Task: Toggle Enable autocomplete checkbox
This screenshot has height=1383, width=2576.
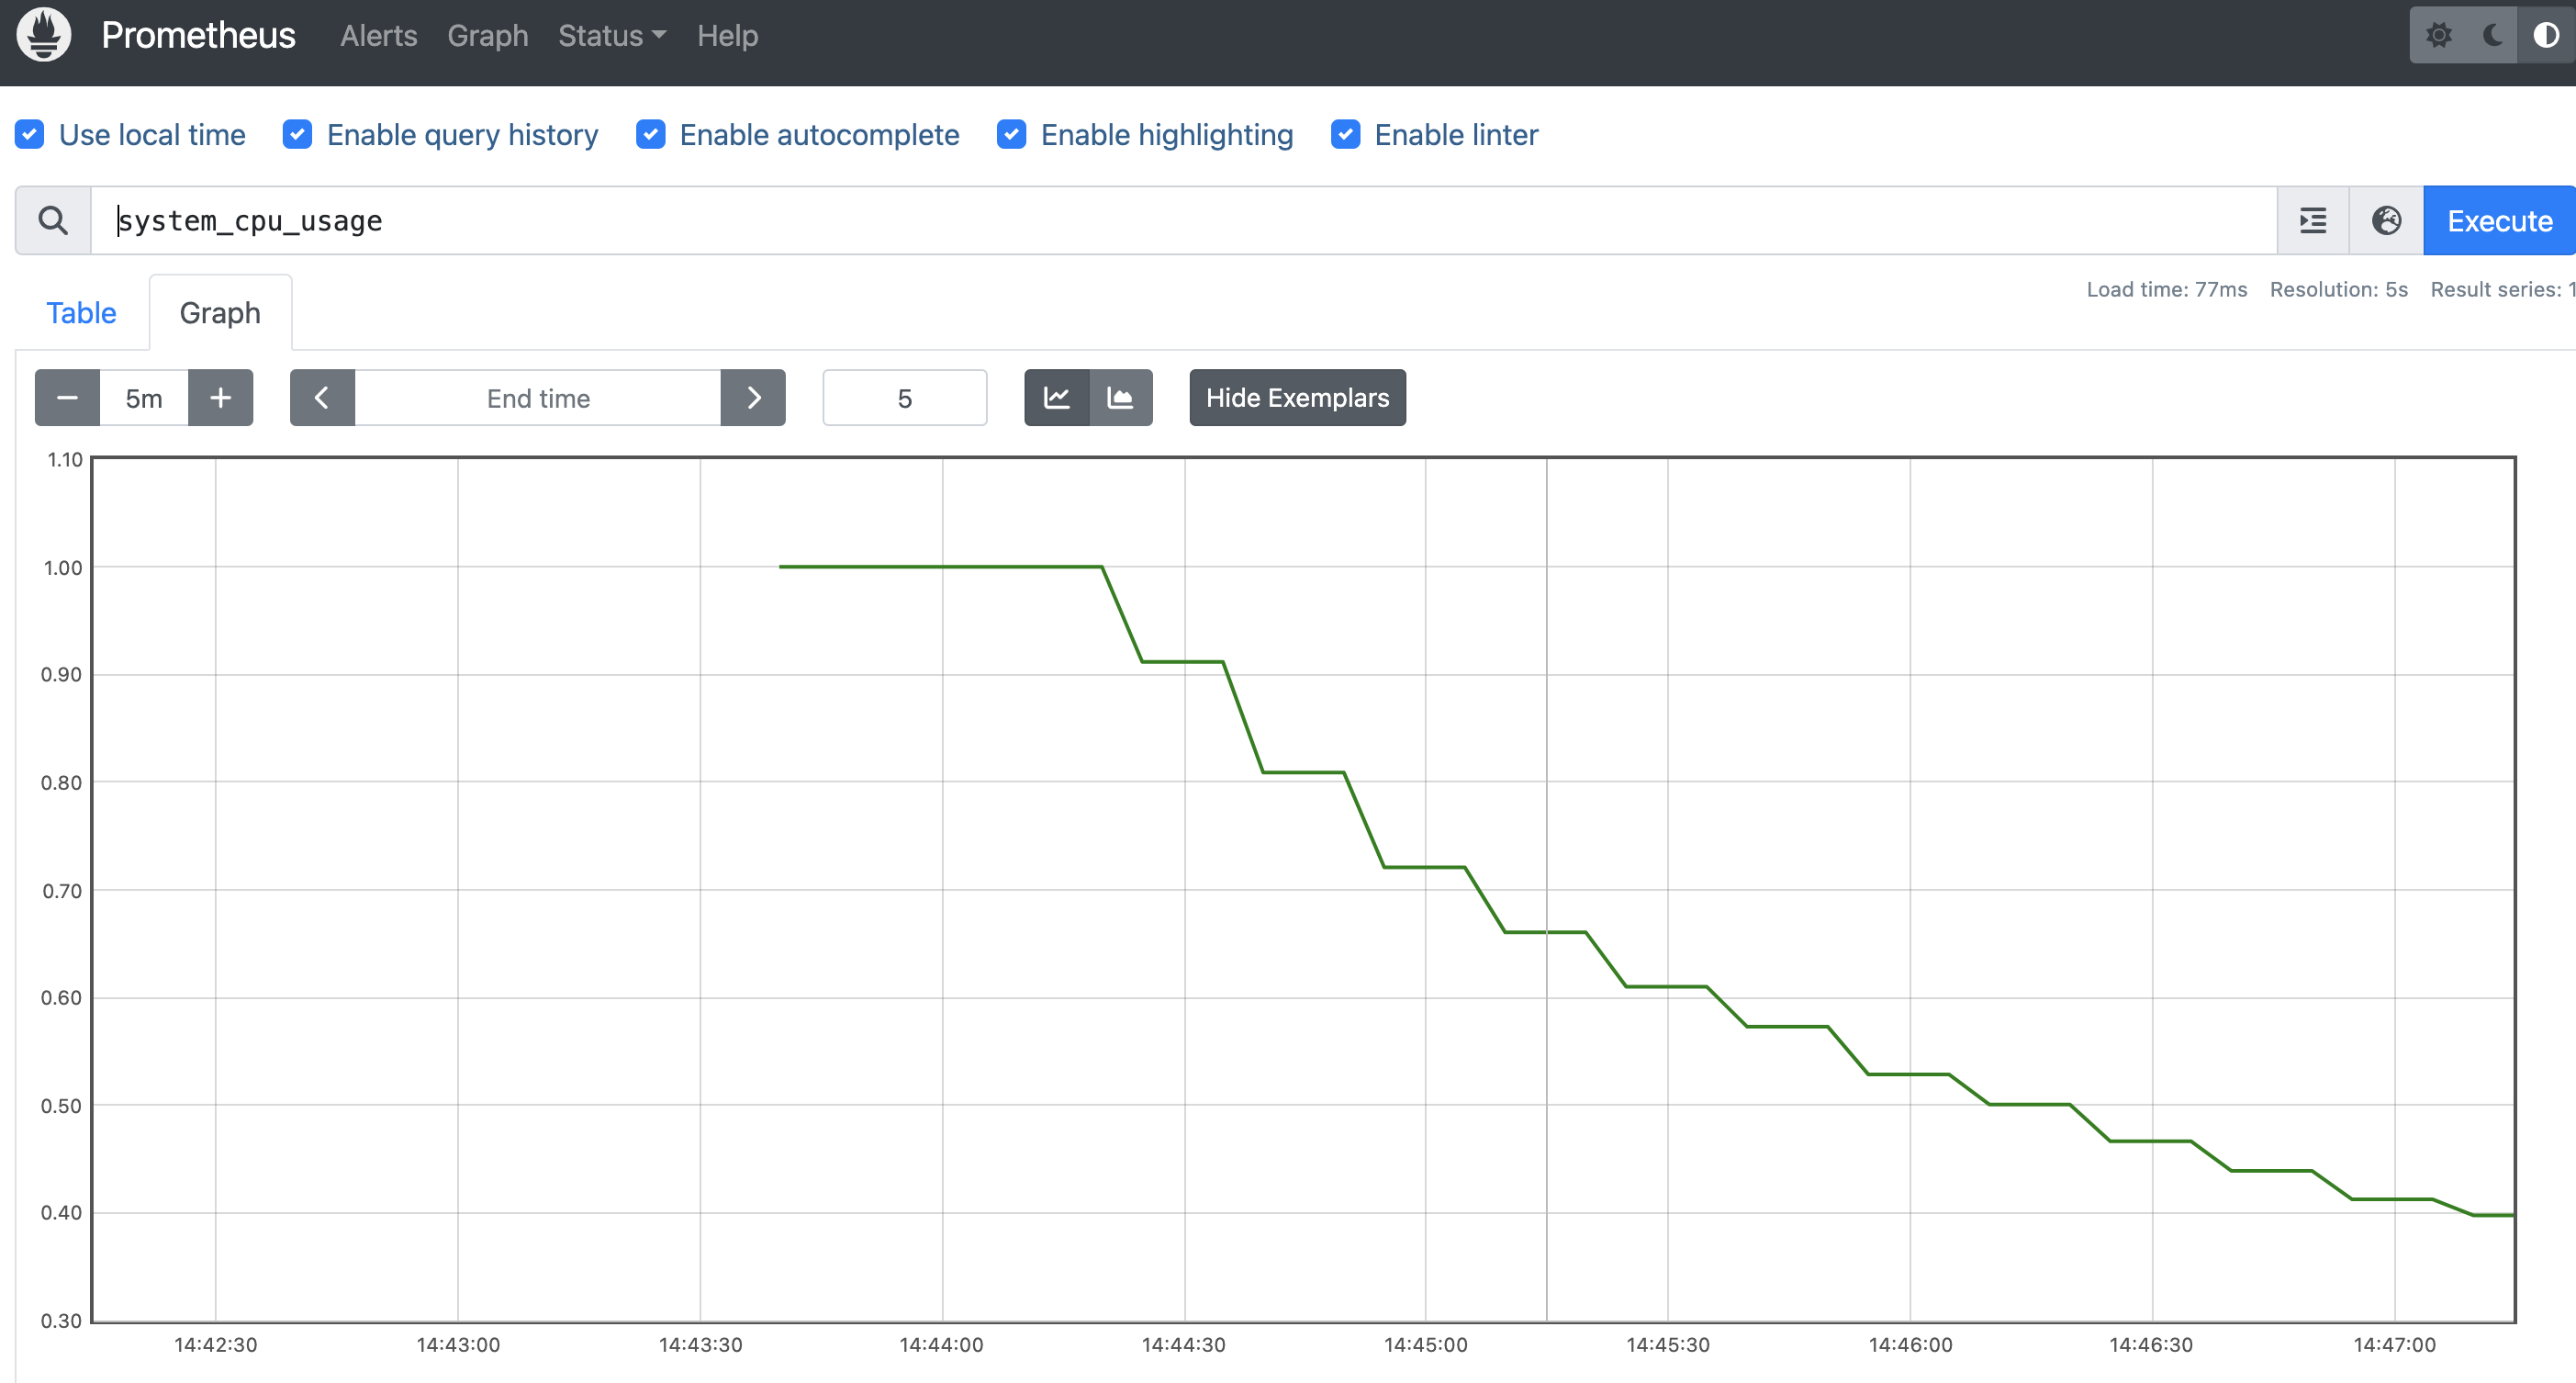Action: pyautogui.click(x=651, y=134)
